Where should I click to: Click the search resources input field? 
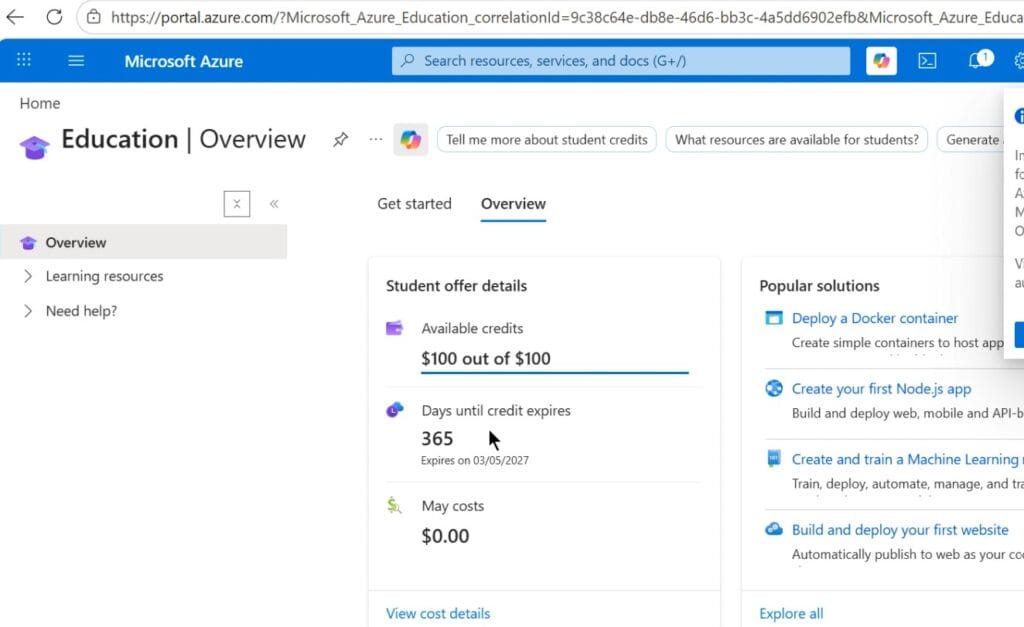click(x=620, y=61)
